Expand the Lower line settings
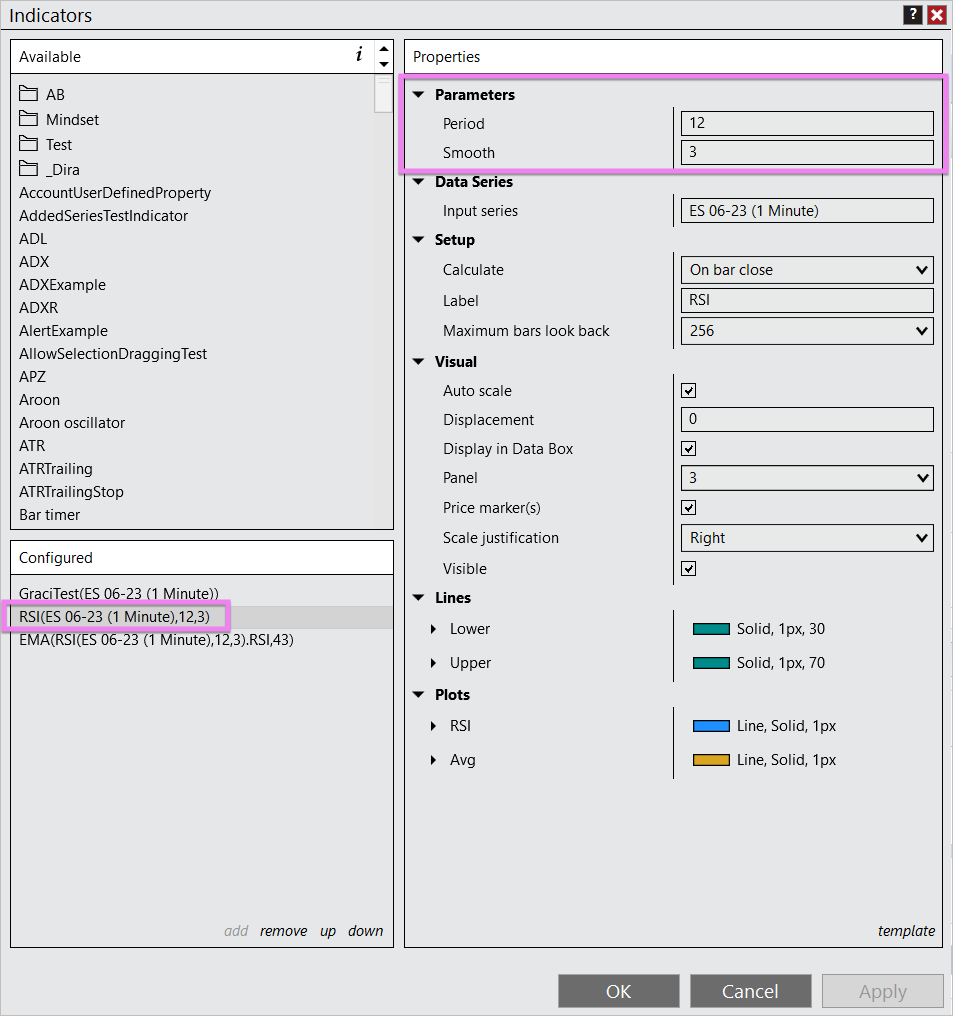The image size is (953, 1016). pyautogui.click(x=434, y=629)
